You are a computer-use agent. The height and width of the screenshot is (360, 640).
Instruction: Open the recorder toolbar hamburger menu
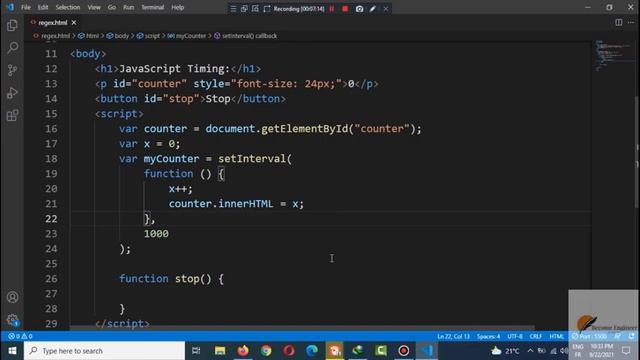coord(233,9)
